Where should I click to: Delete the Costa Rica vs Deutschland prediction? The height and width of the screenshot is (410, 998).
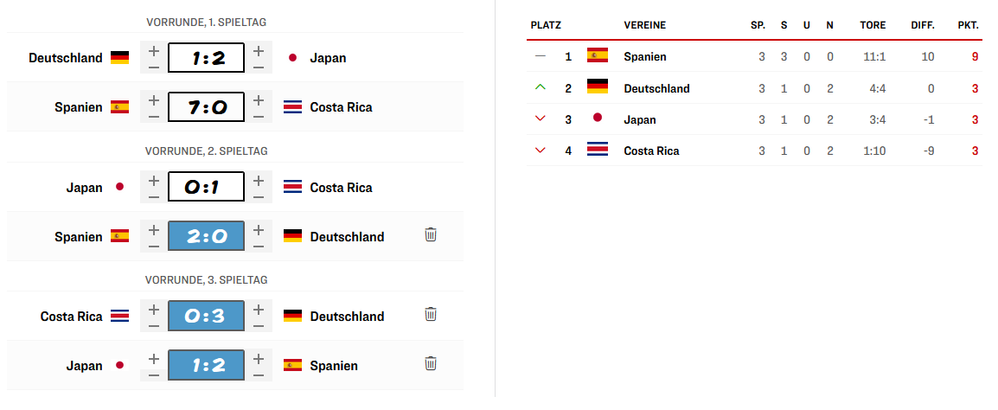click(x=431, y=314)
